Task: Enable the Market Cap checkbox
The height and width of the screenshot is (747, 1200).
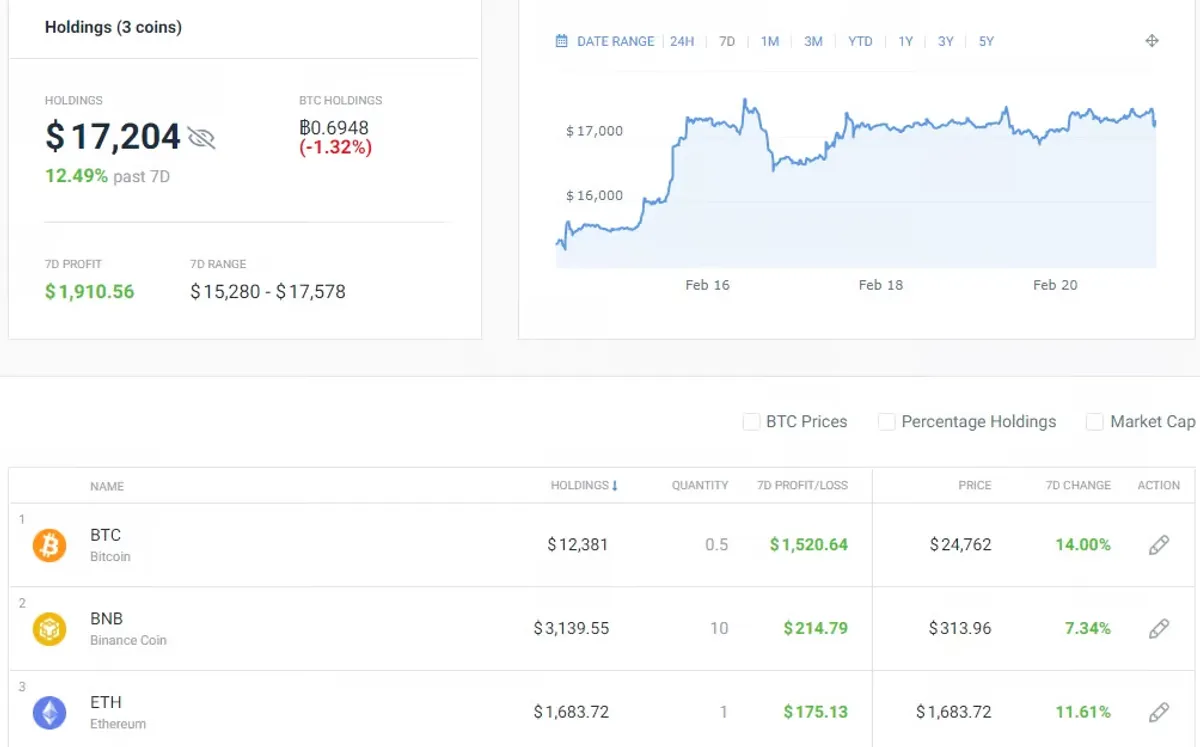Action: [x=1095, y=422]
